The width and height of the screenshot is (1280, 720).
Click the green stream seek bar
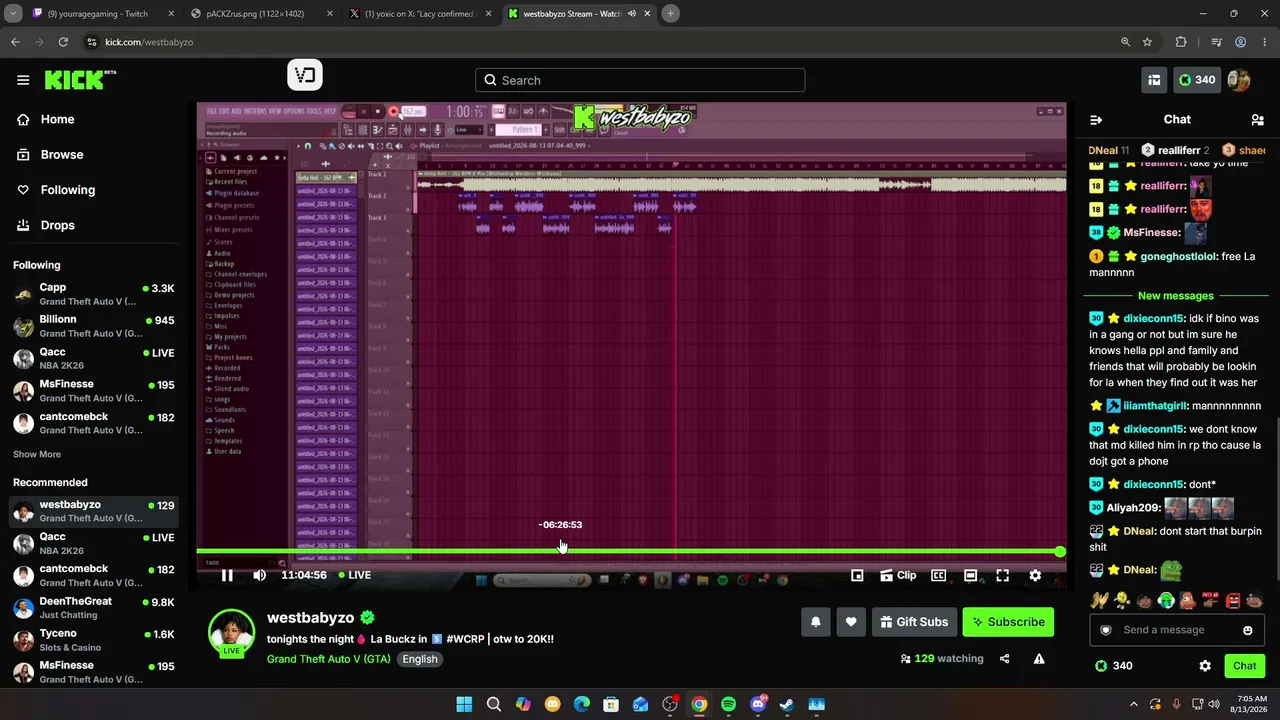[630, 551]
